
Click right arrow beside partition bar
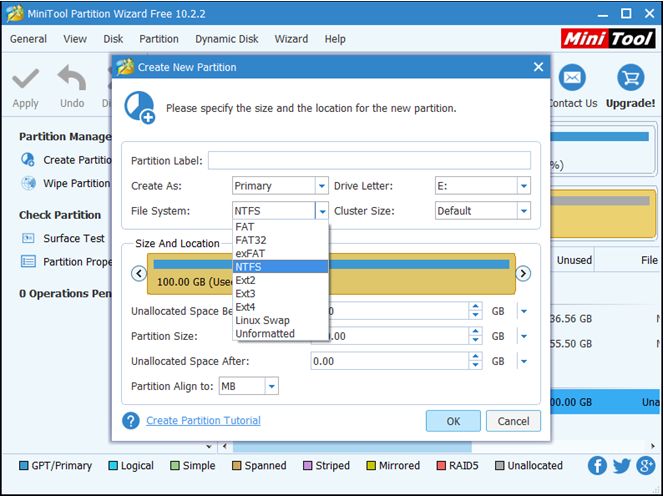click(523, 273)
